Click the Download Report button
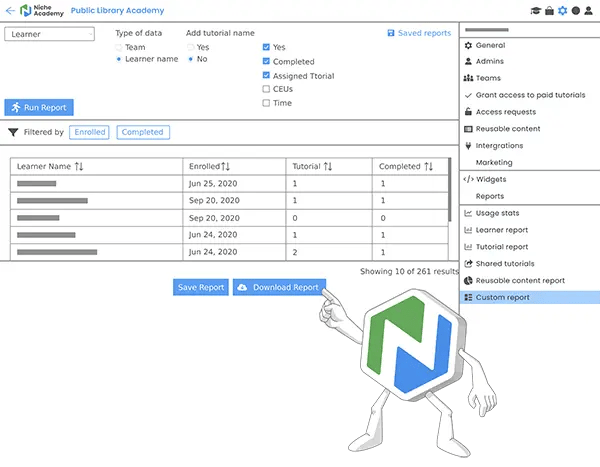Image resolution: width=600 pixels, height=467 pixels. coord(279,287)
